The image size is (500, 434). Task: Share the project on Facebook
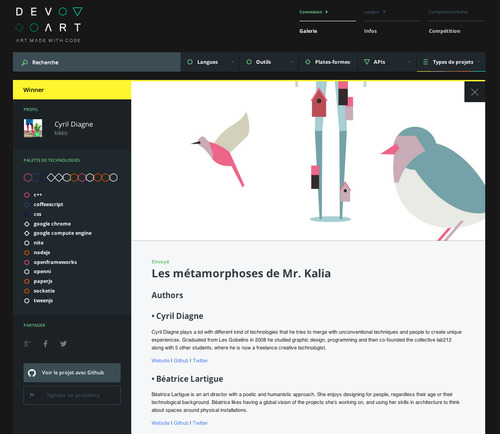pyautogui.click(x=45, y=344)
